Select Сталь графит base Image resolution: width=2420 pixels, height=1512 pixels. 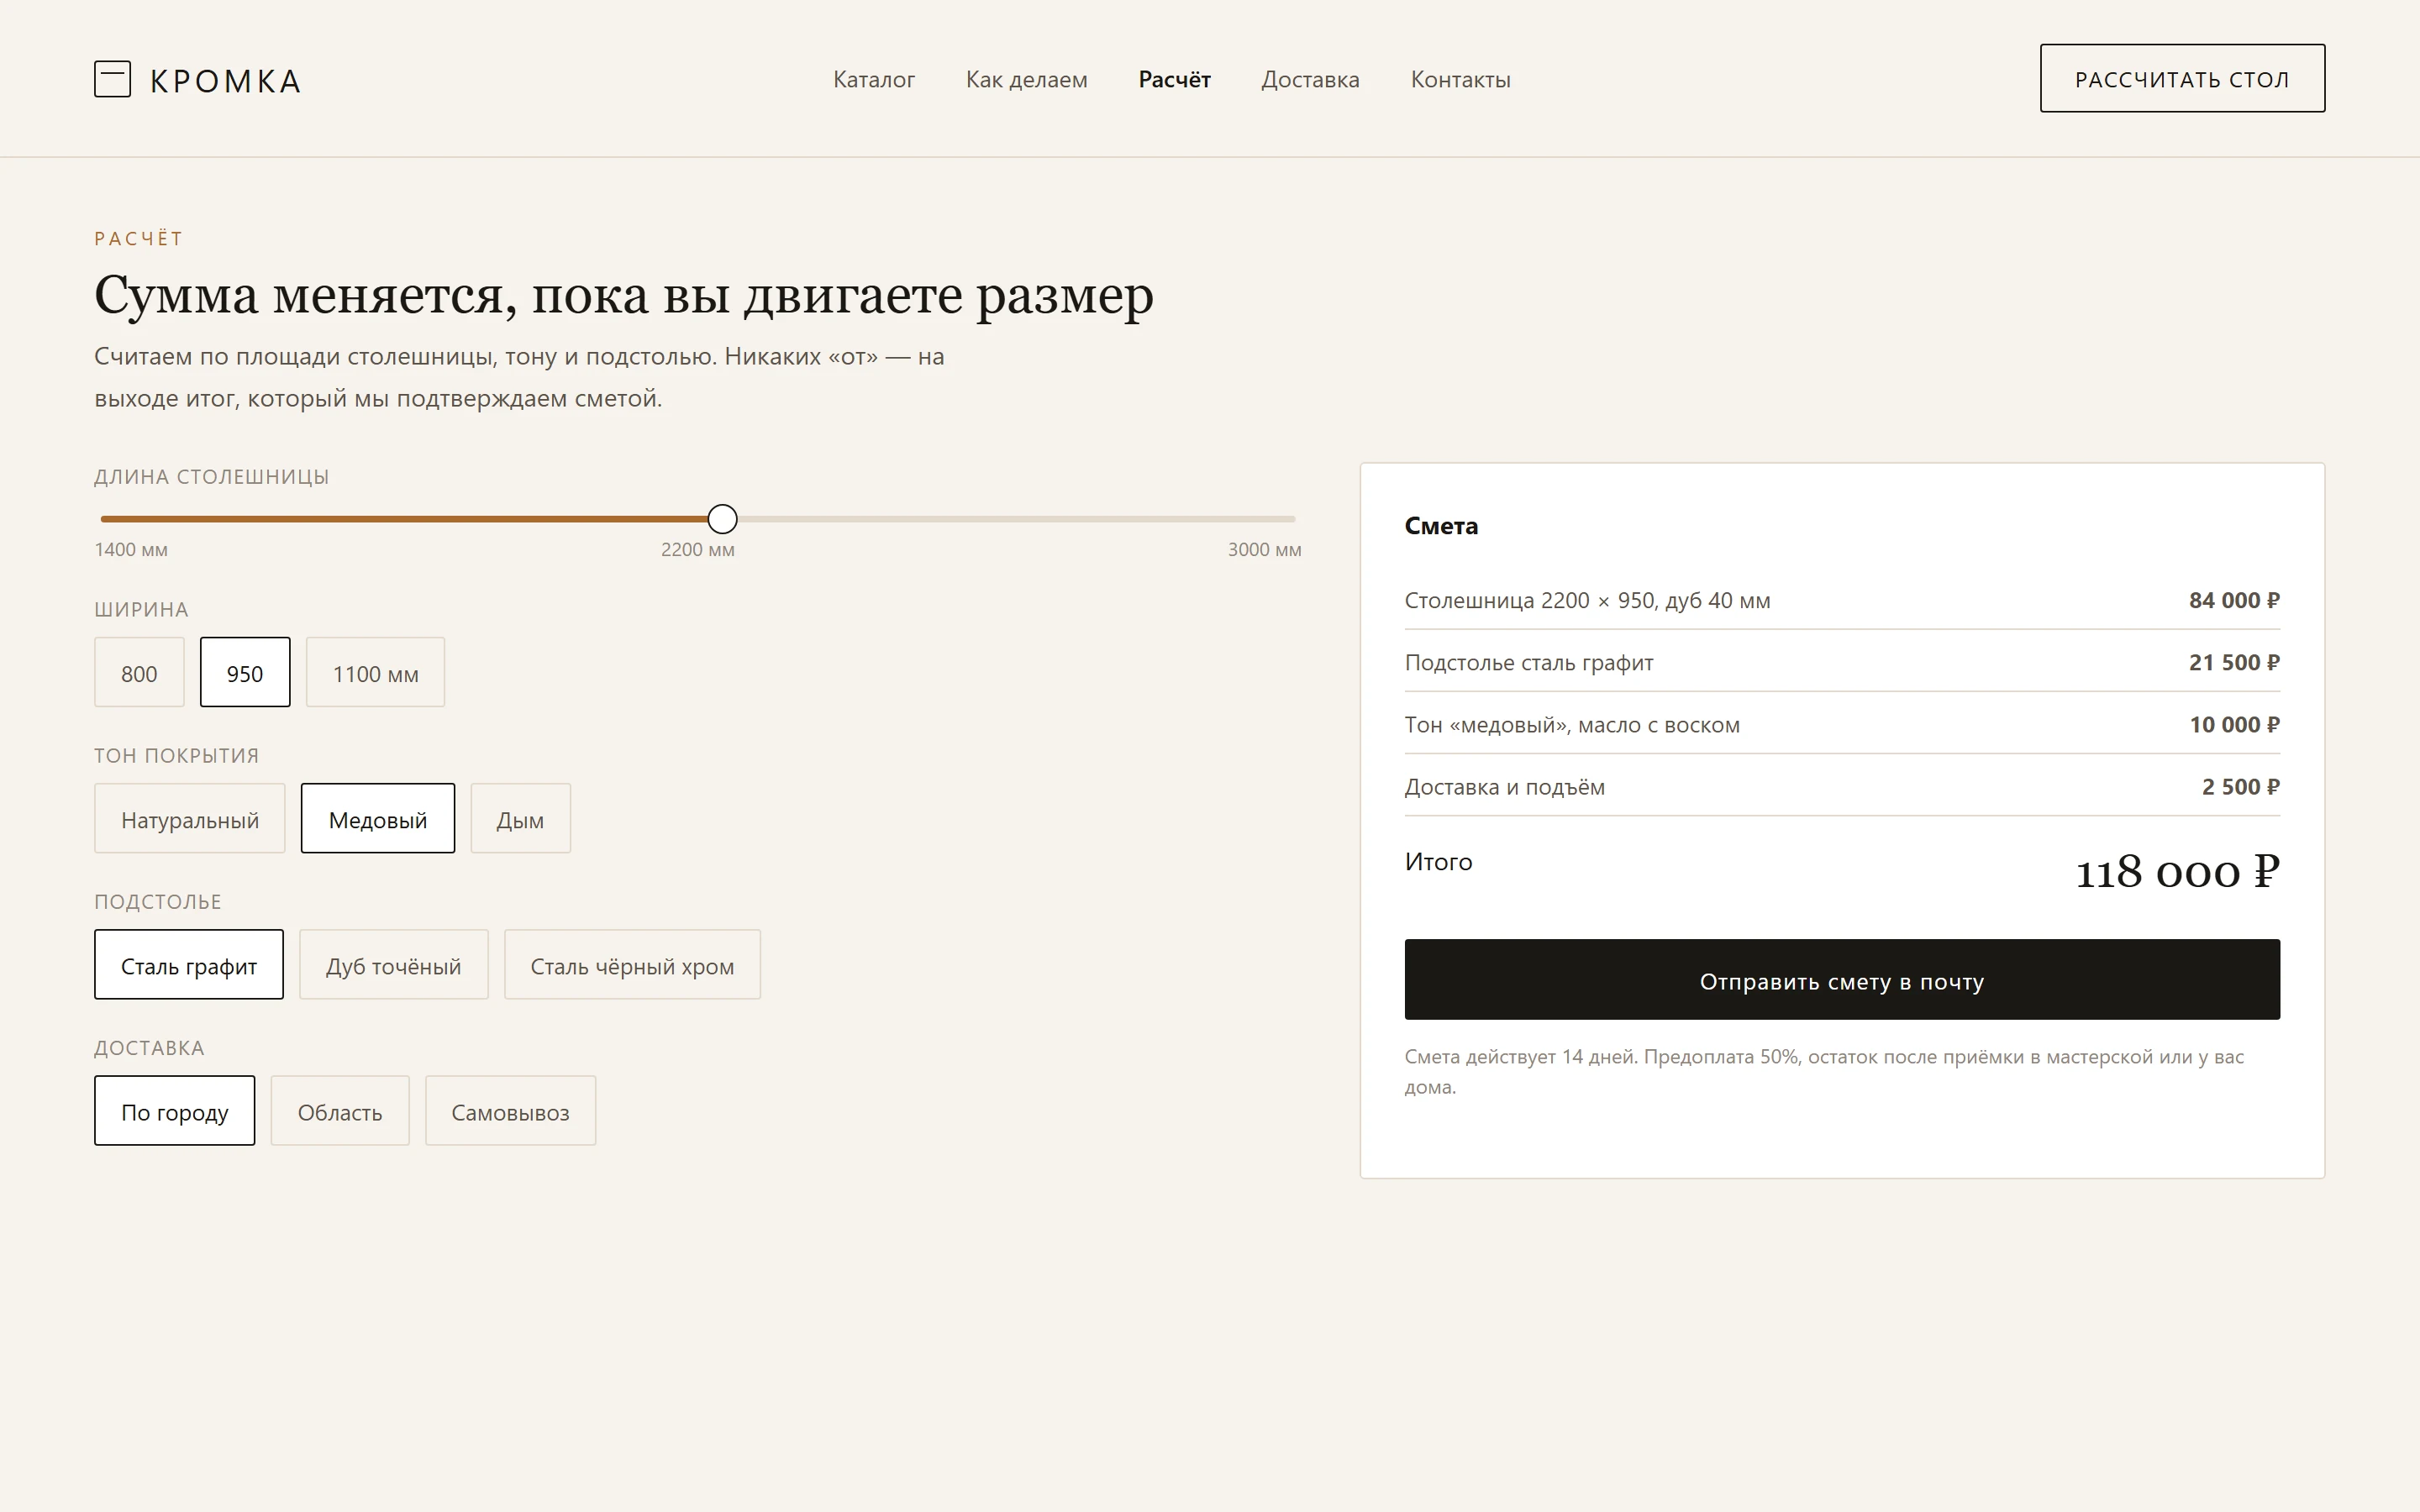(x=189, y=965)
